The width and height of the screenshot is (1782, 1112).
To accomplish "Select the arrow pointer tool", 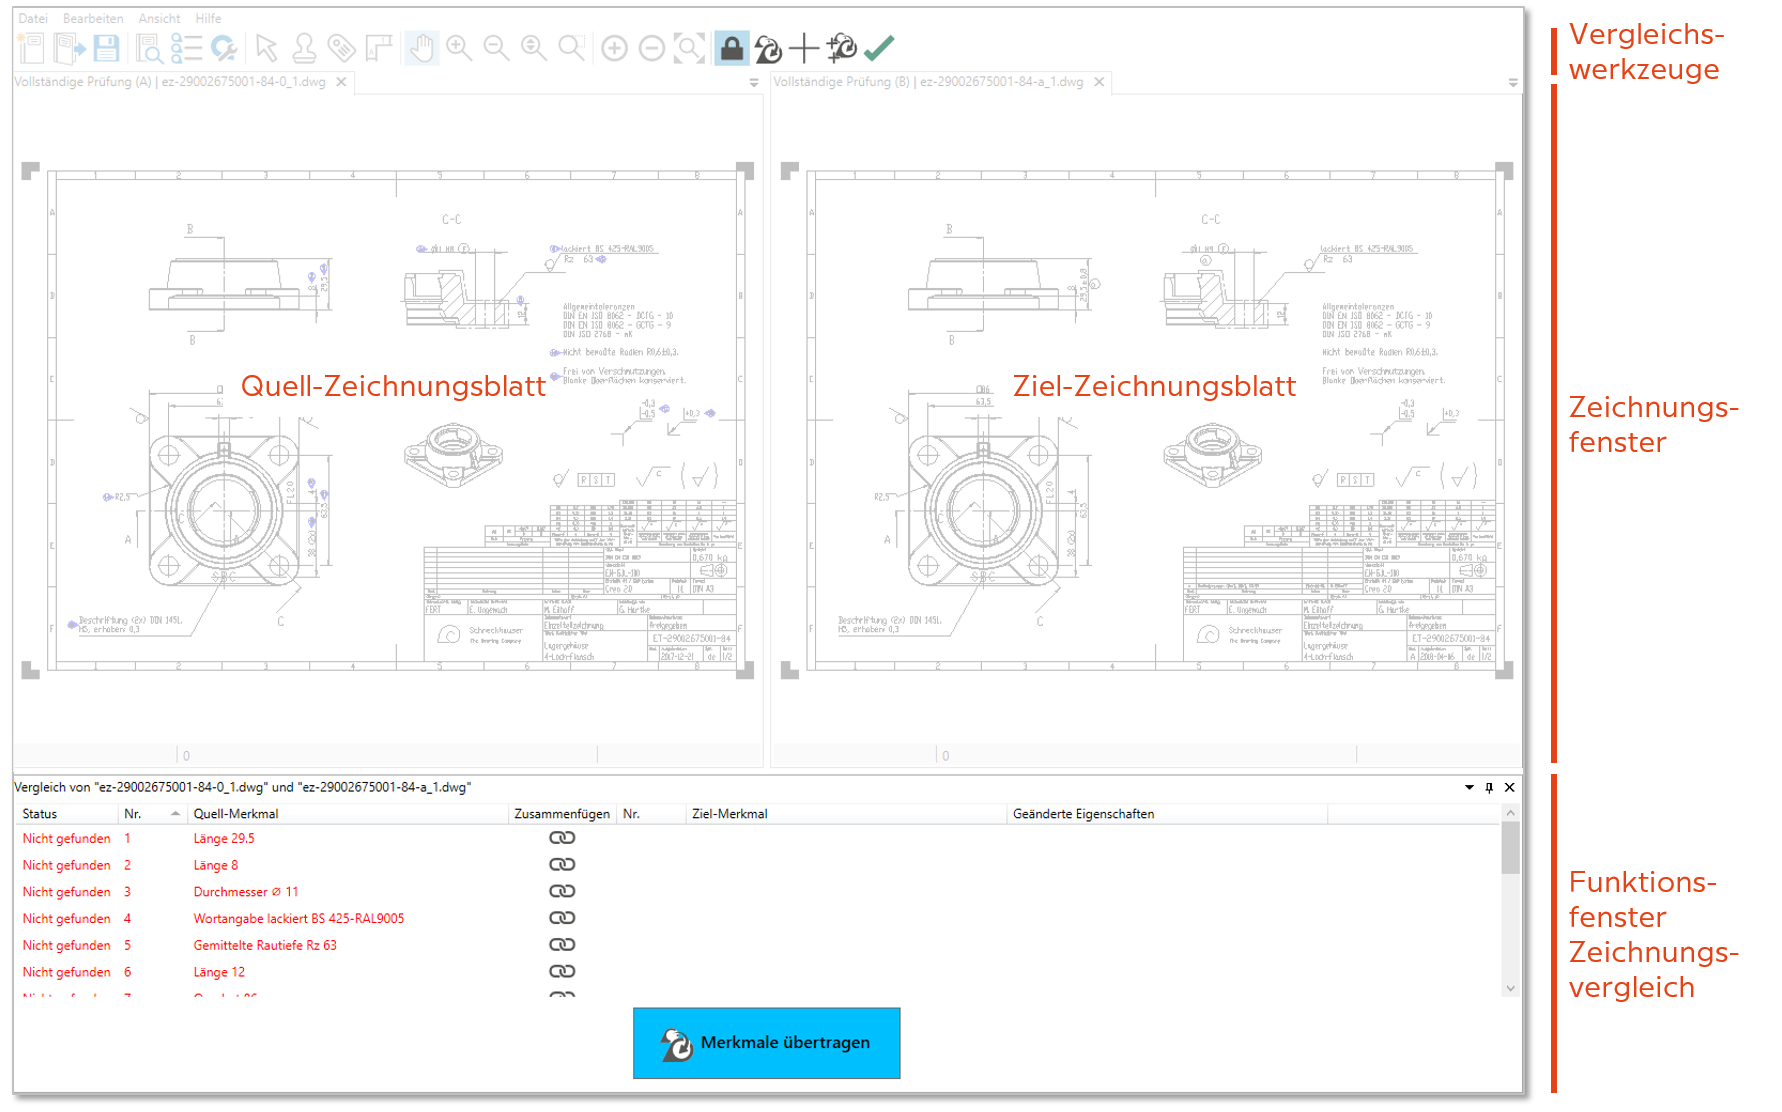I will [266, 48].
